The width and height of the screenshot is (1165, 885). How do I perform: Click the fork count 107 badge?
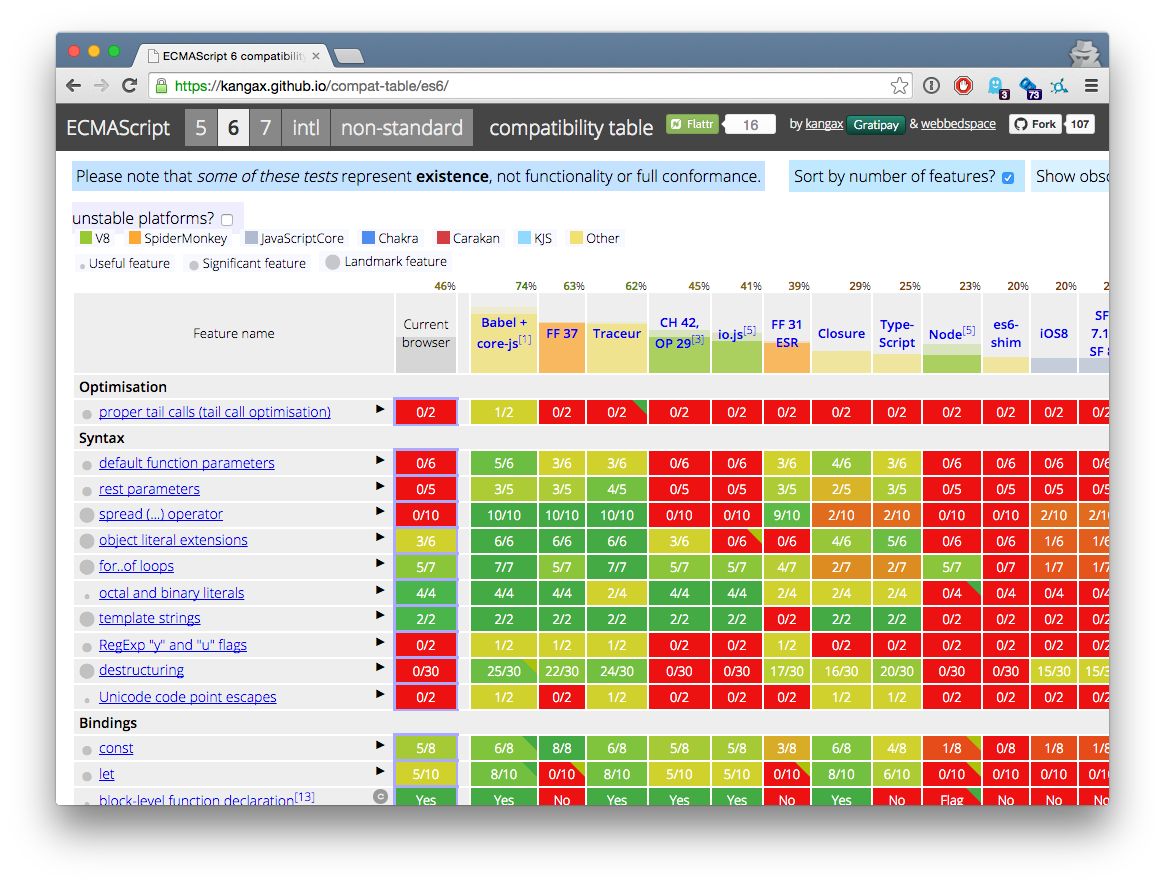pos(1080,124)
